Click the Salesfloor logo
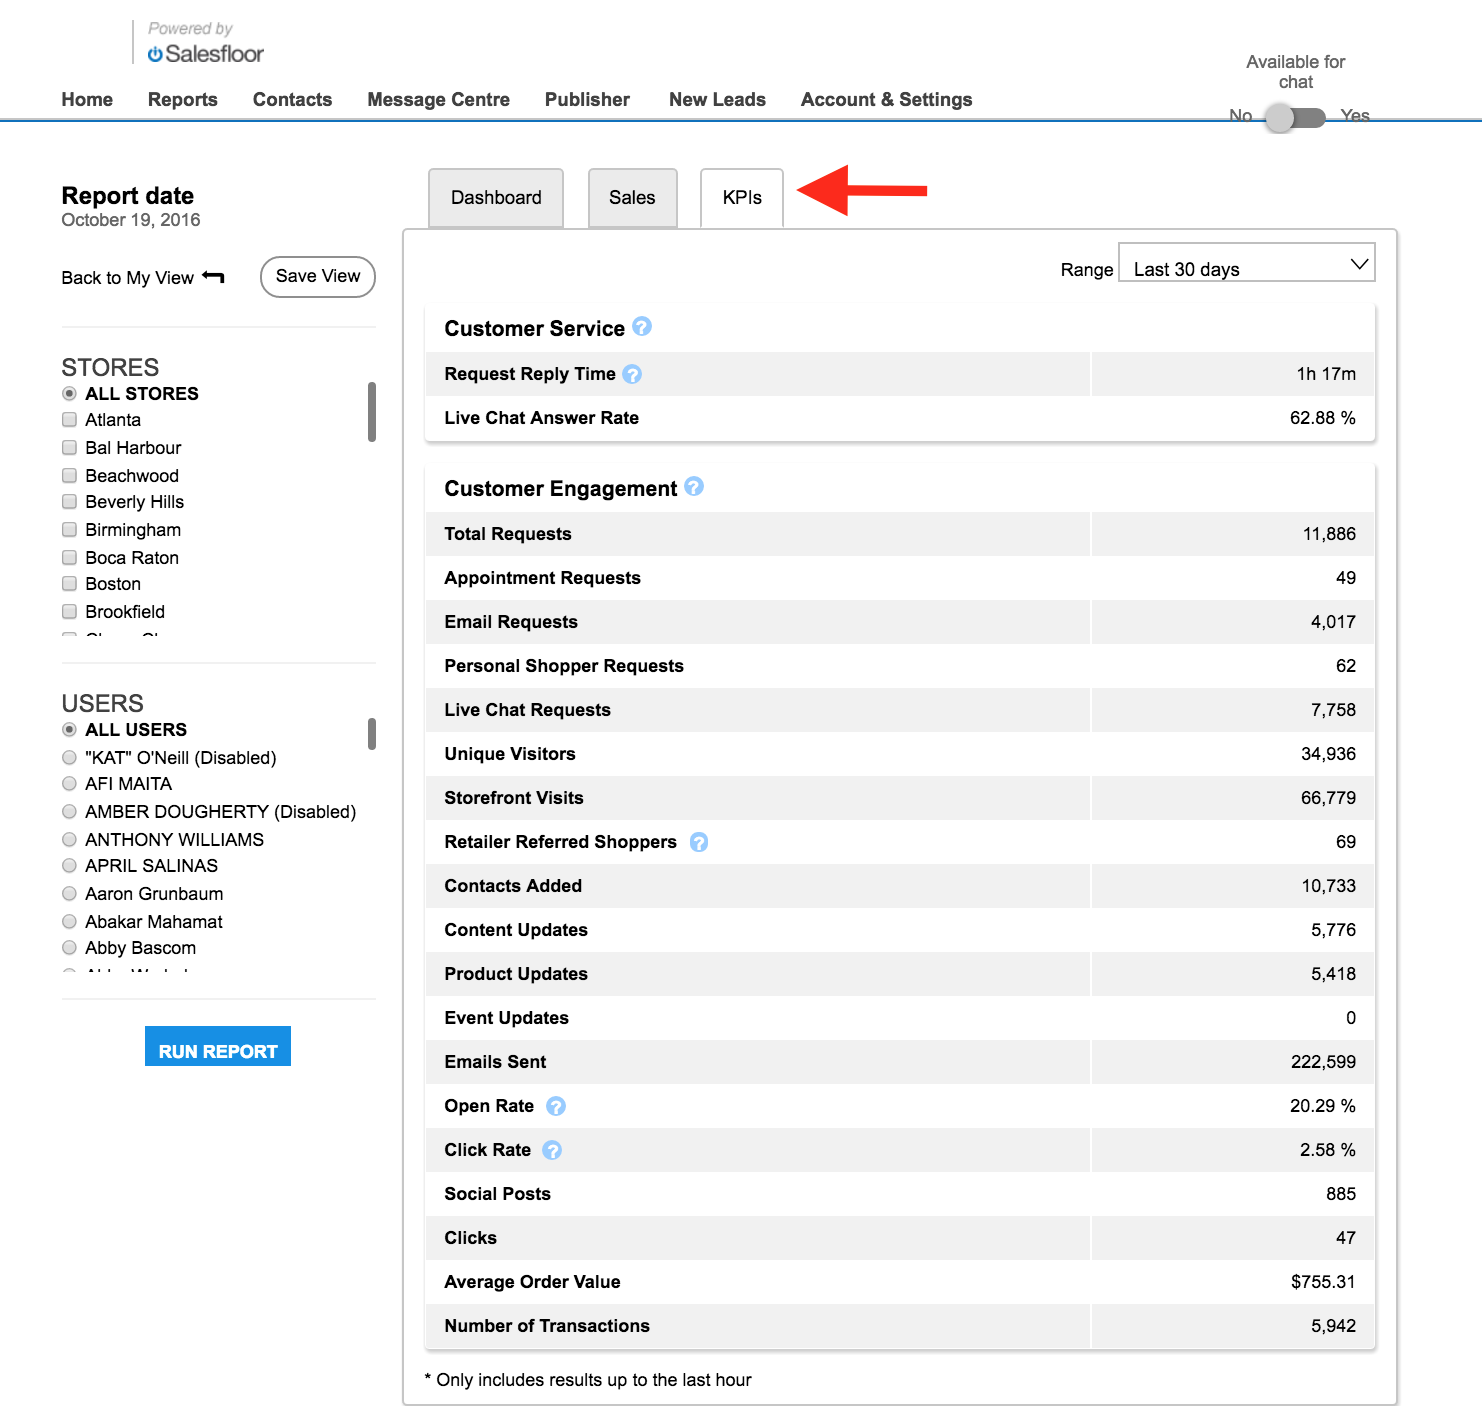Image resolution: width=1482 pixels, height=1406 pixels. point(206,53)
